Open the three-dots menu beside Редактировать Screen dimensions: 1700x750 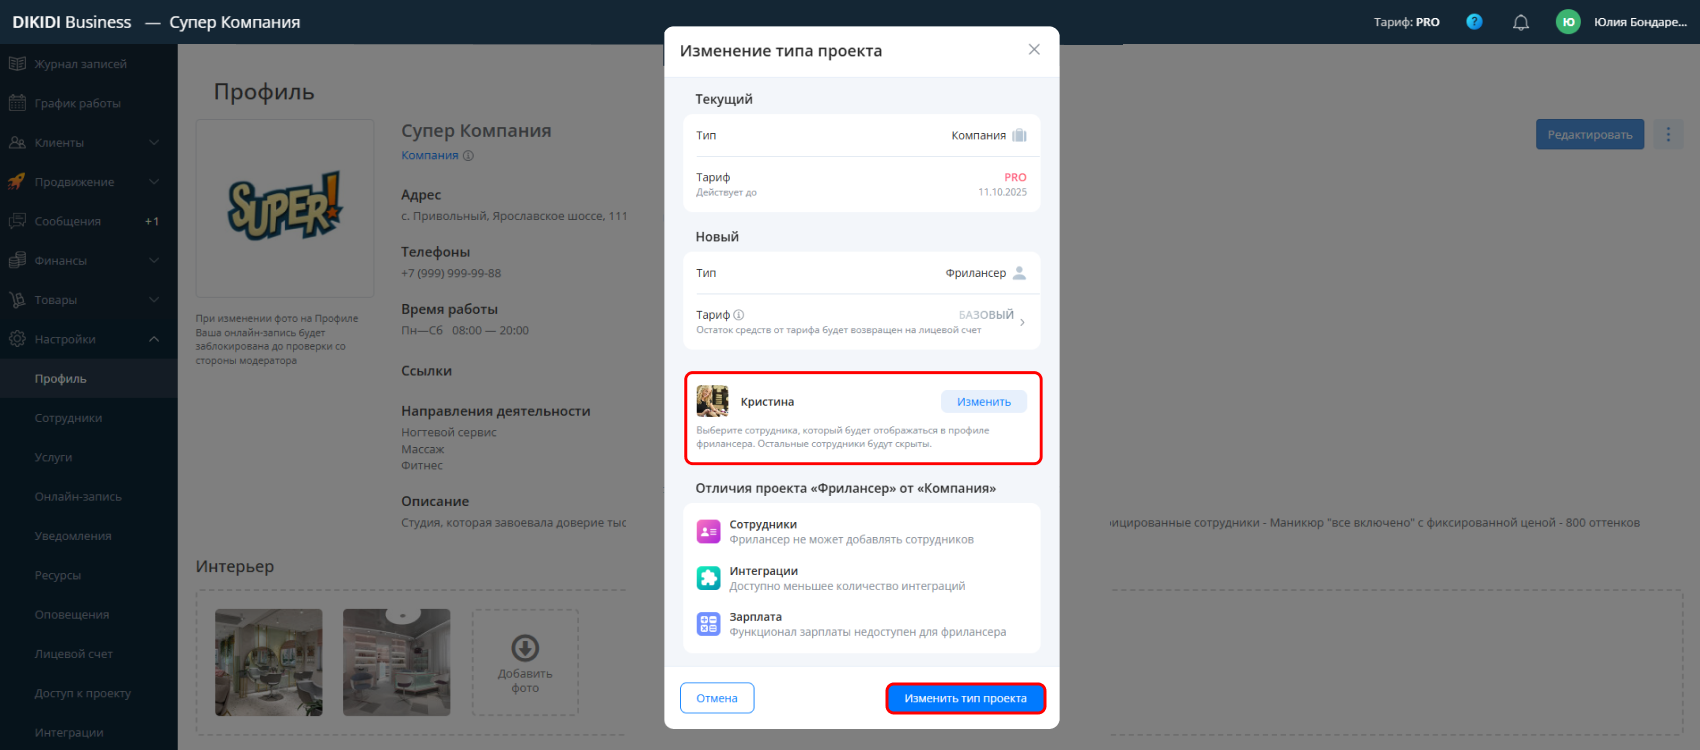coord(1668,134)
